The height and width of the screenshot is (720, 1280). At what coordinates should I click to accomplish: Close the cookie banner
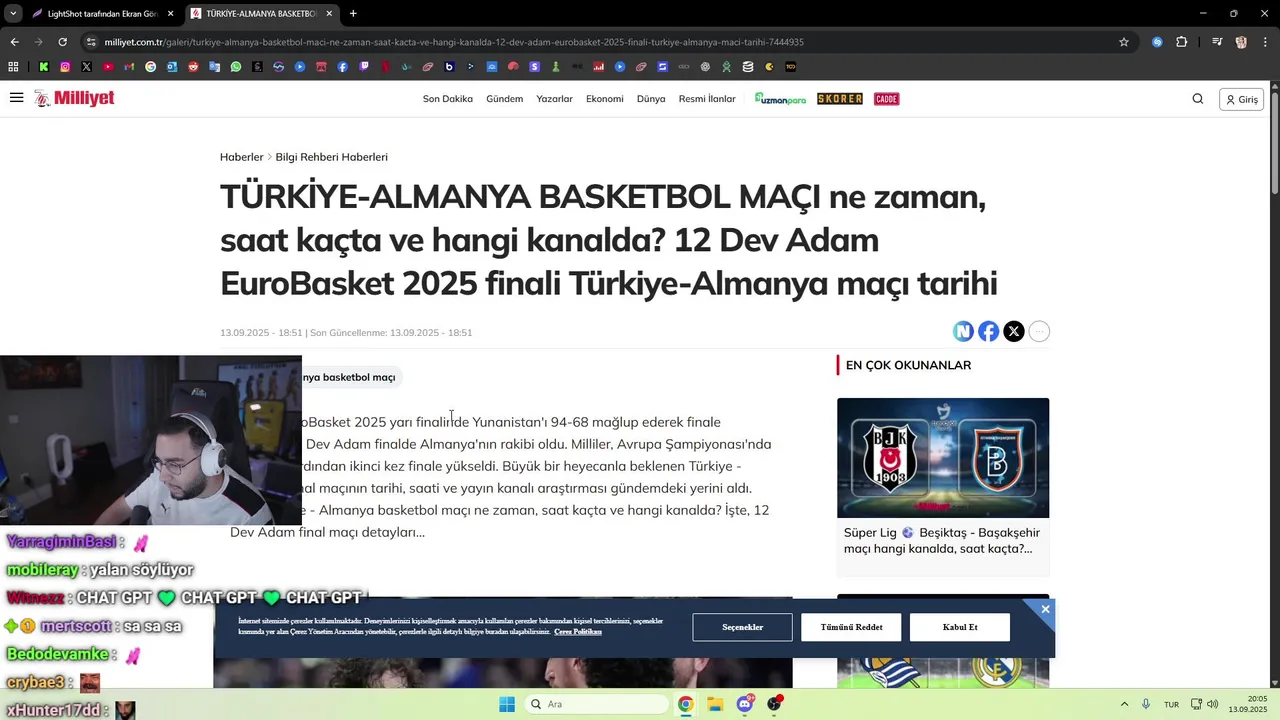click(1045, 609)
